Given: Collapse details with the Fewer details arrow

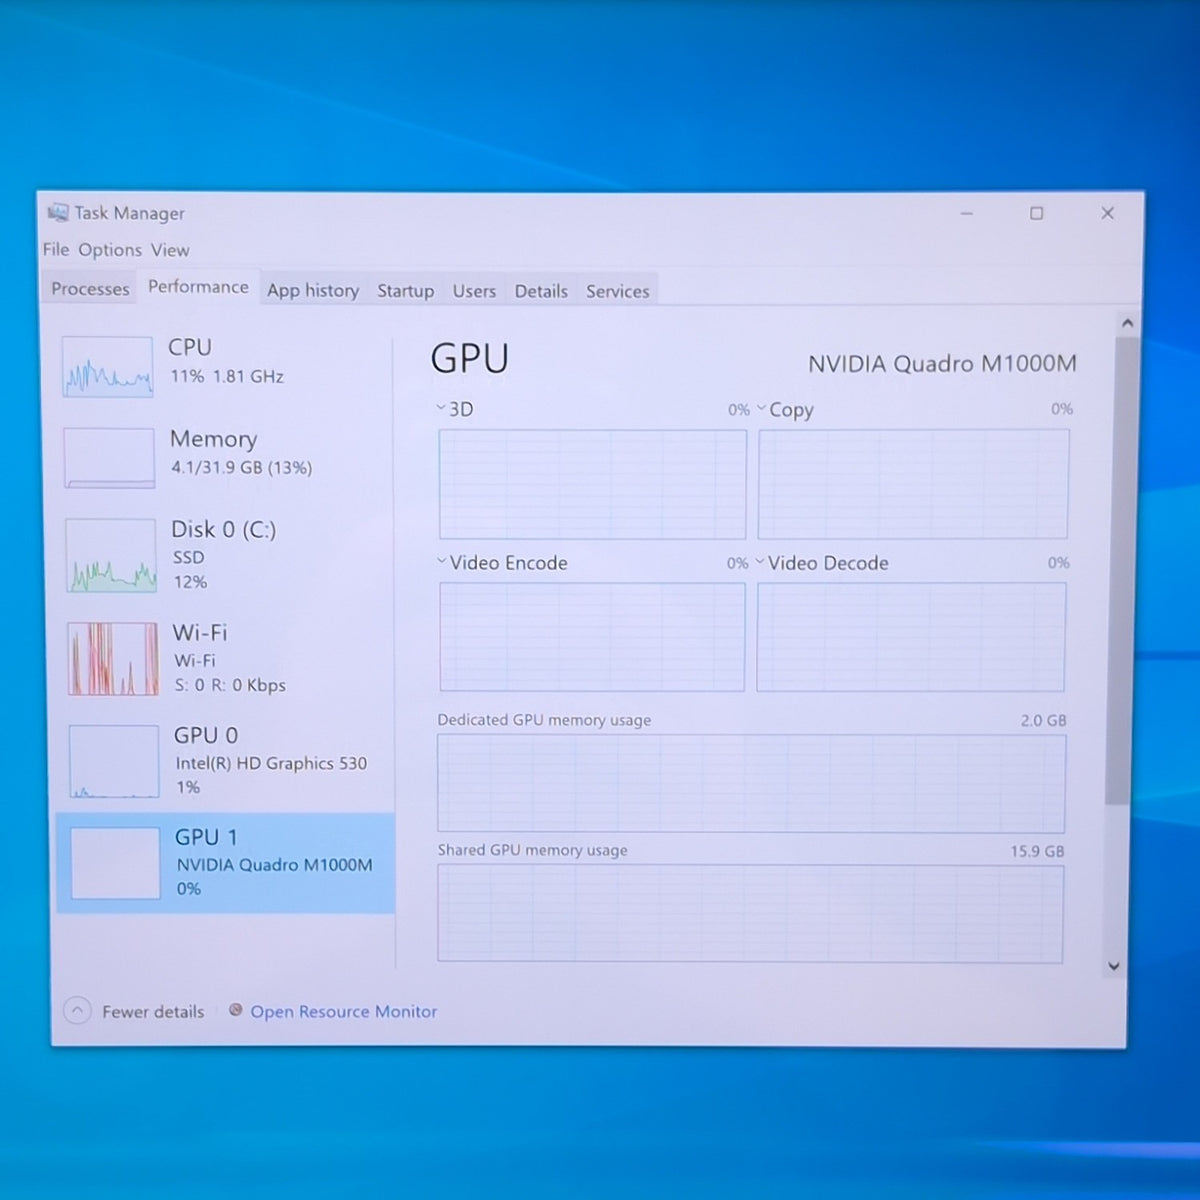Looking at the screenshot, I should click(77, 1011).
